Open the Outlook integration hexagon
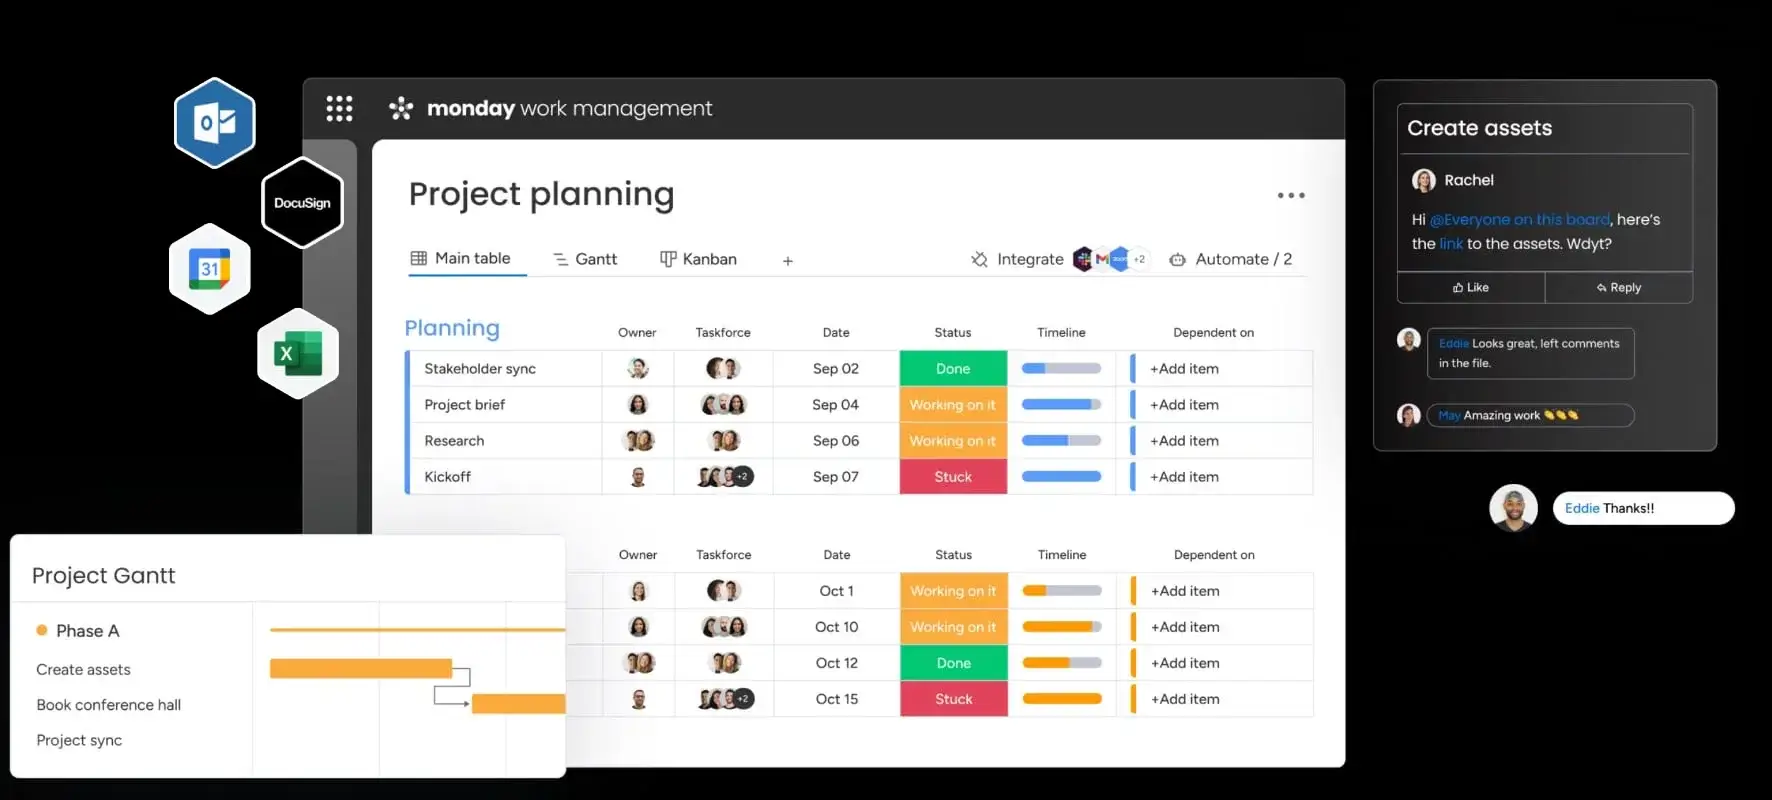This screenshot has width=1772, height=800. coord(215,123)
